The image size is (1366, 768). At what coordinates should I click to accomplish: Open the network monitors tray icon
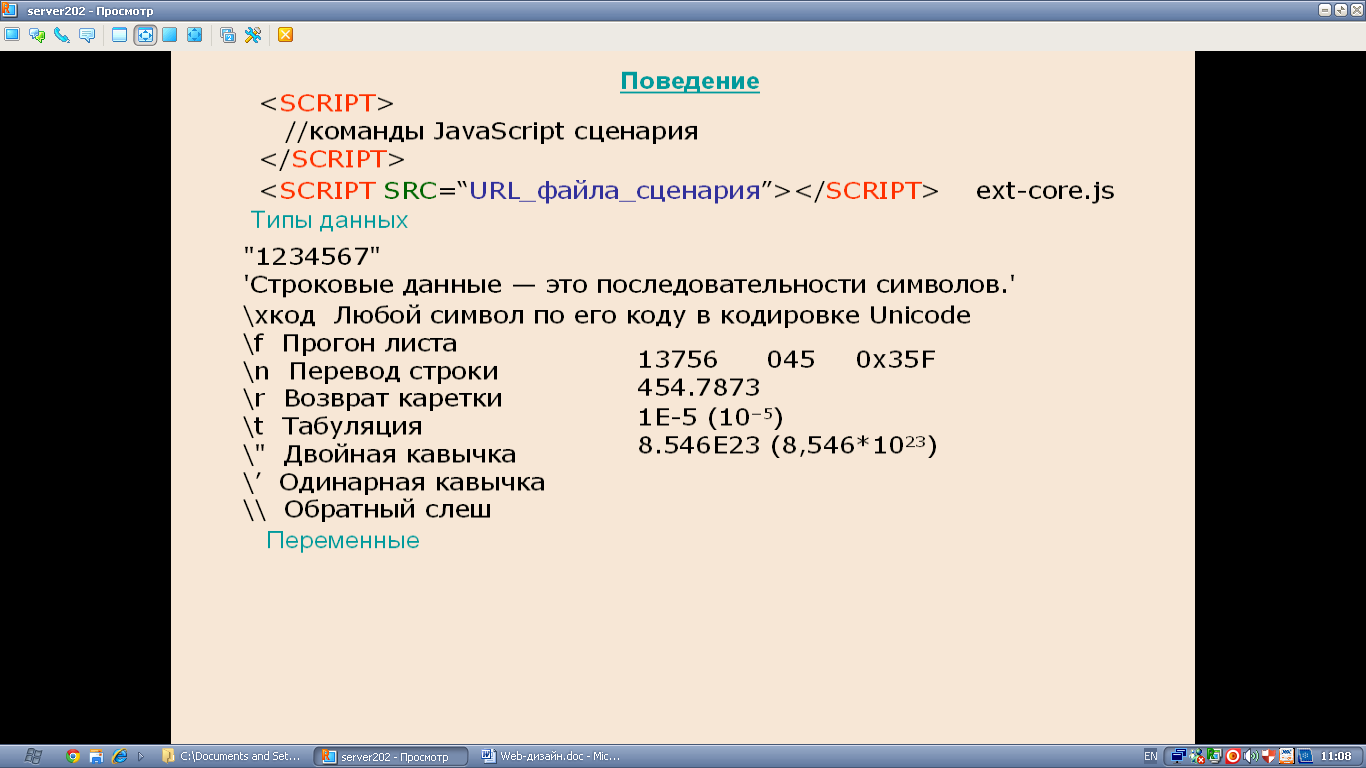[x=1179, y=756]
